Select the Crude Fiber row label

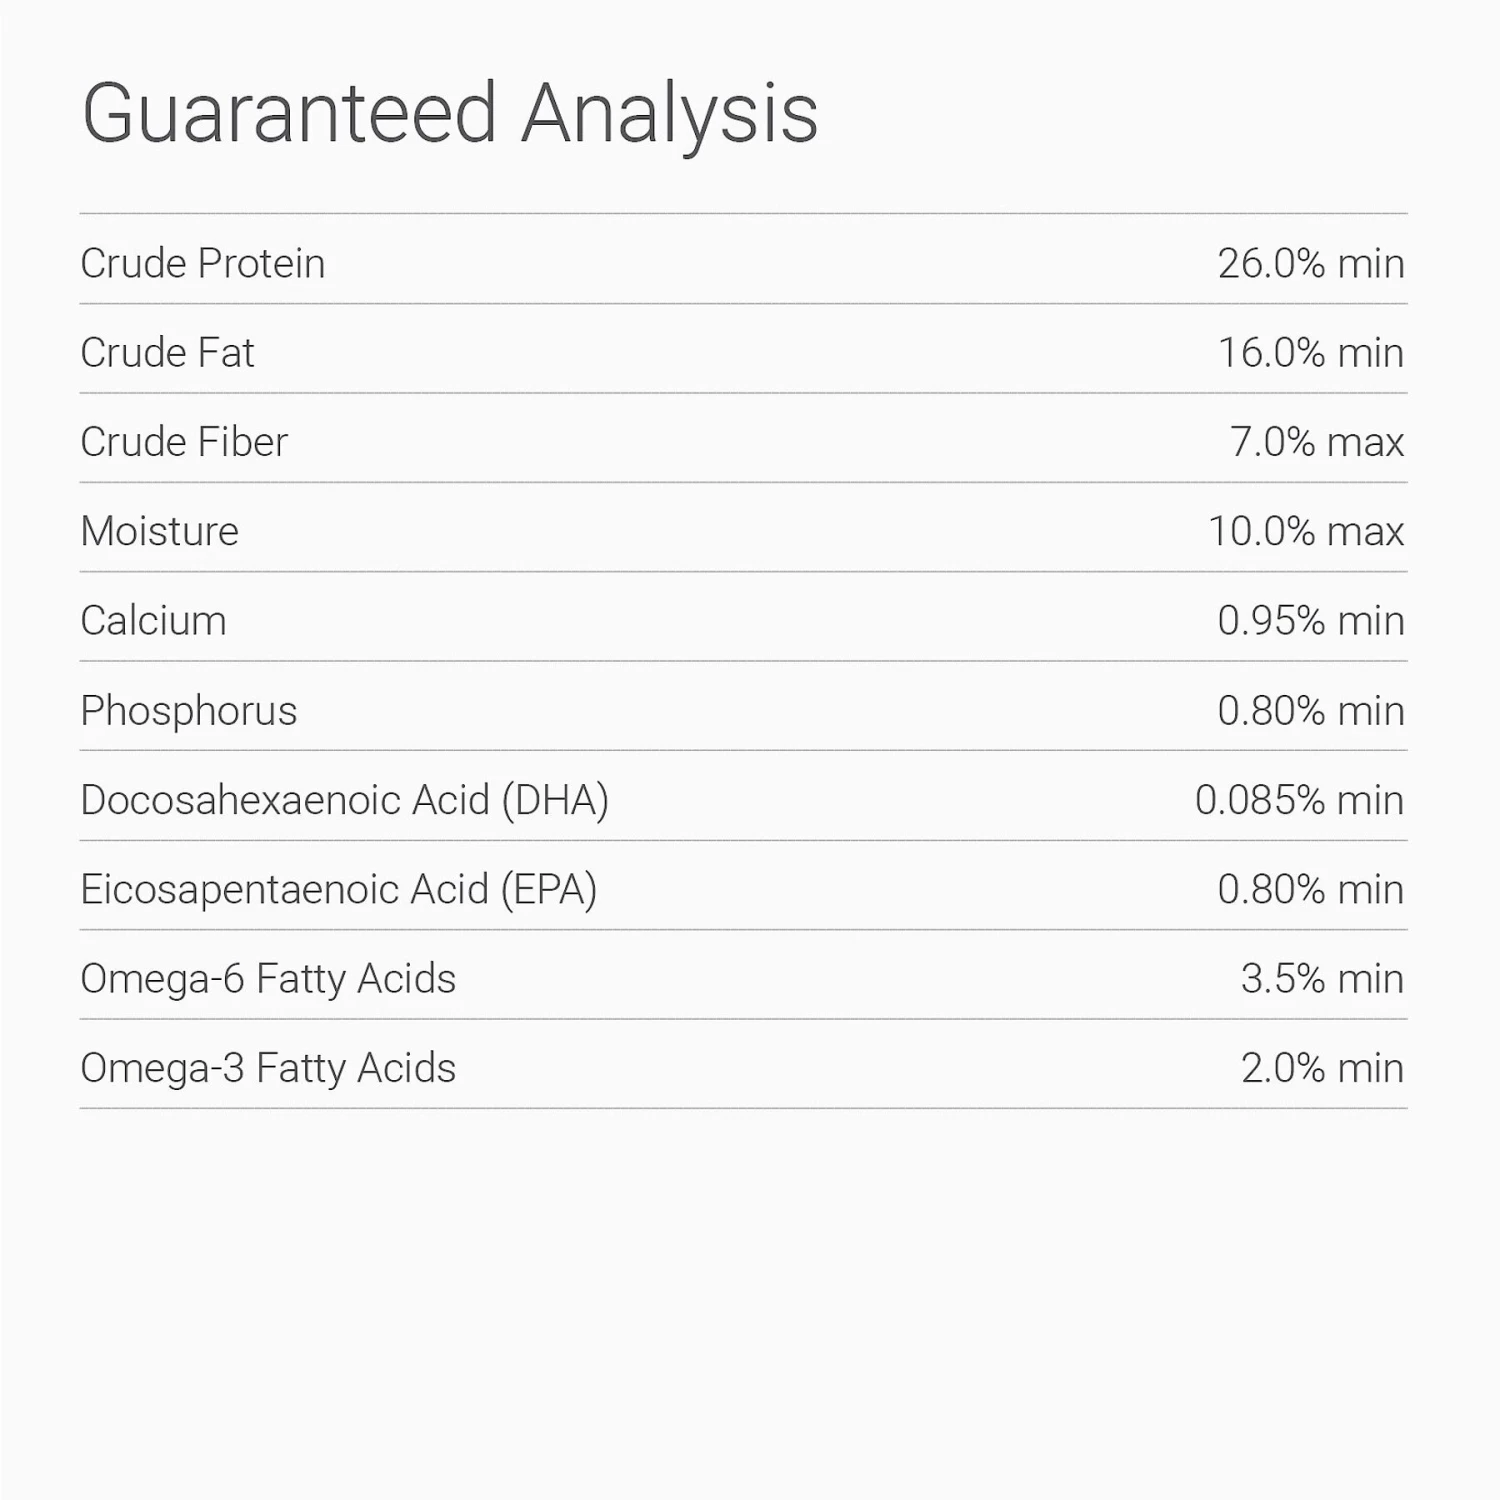[184, 442]
